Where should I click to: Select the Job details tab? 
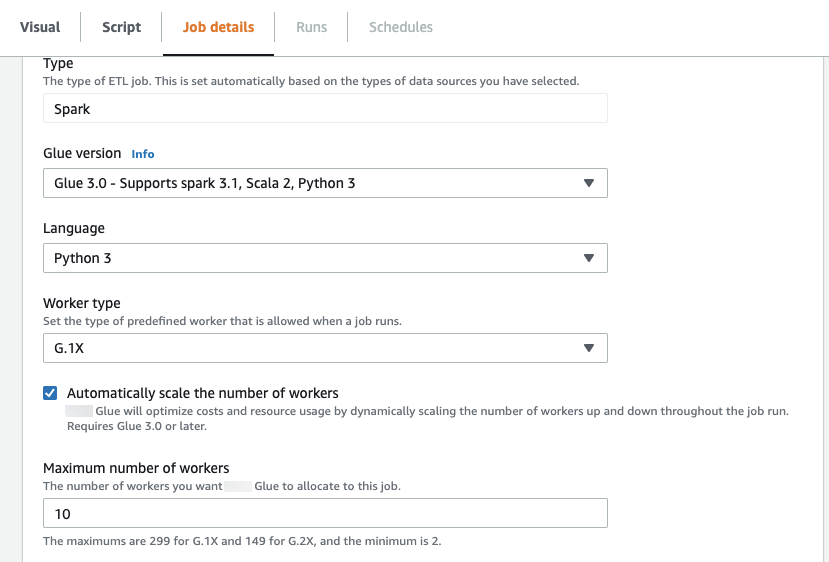(x=218, y=27)
